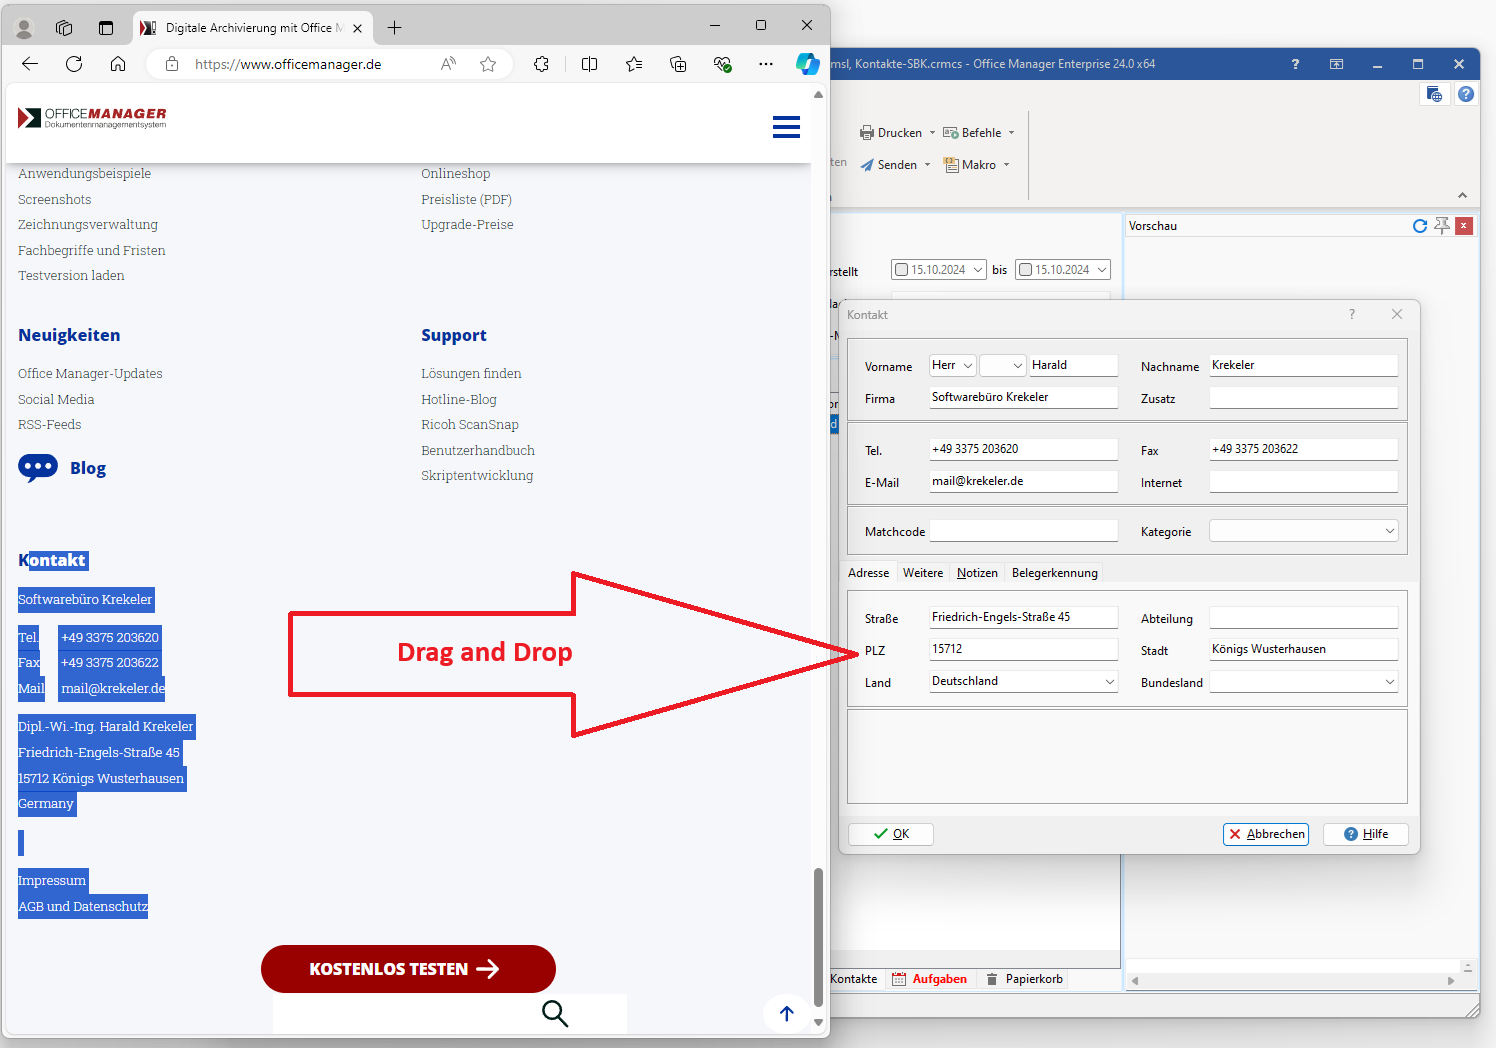This screenshot has width=1496, height=1048.
Task: Open the Read aloud option in address bar
Action: pyautogui.click(x=448, y=64)
